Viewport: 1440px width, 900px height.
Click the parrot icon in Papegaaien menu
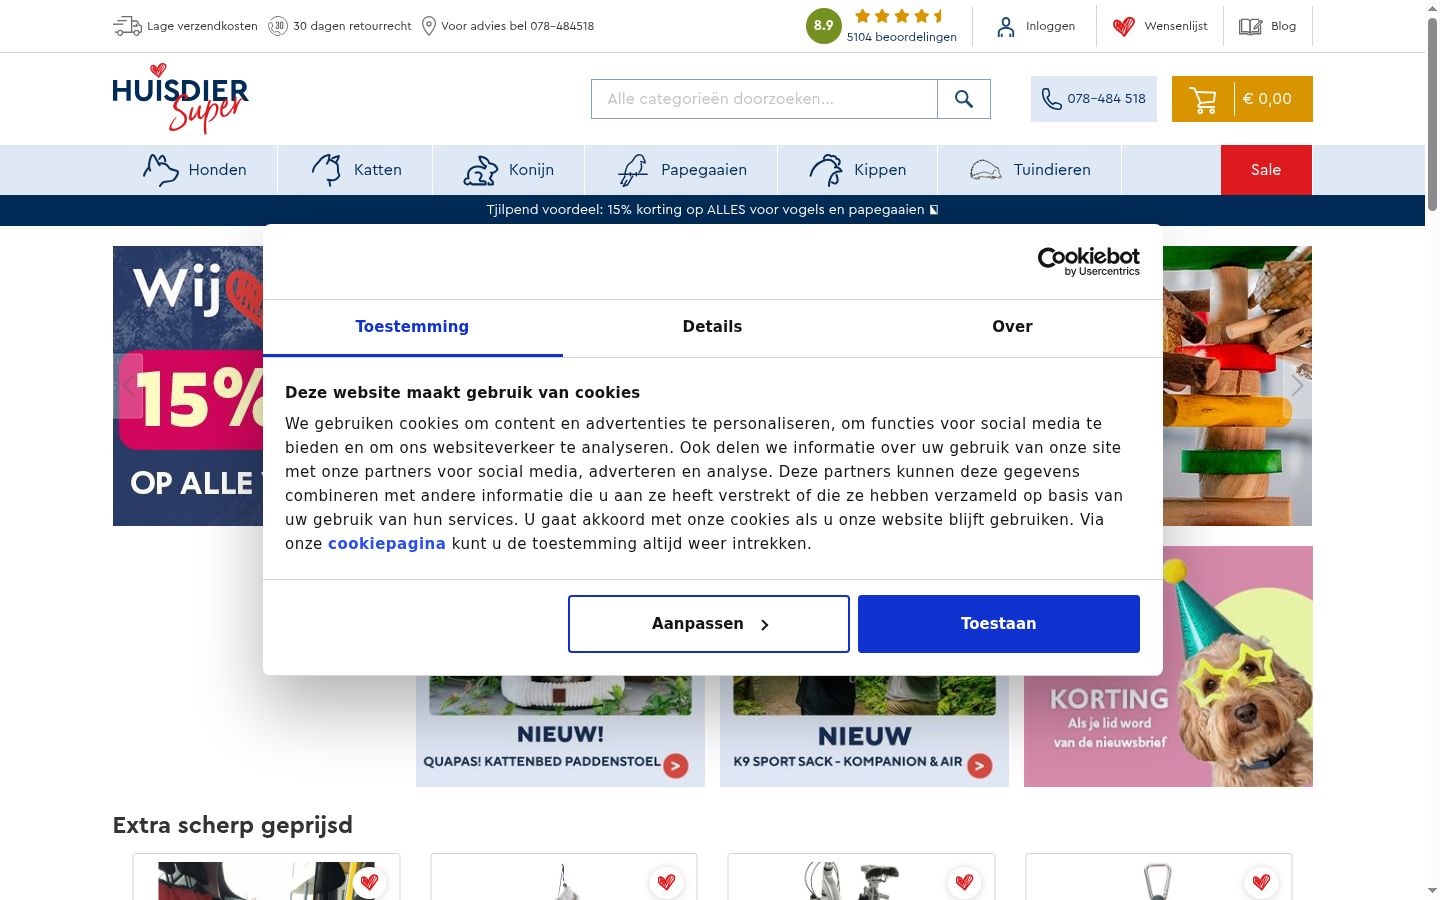[x=632, y=170]
